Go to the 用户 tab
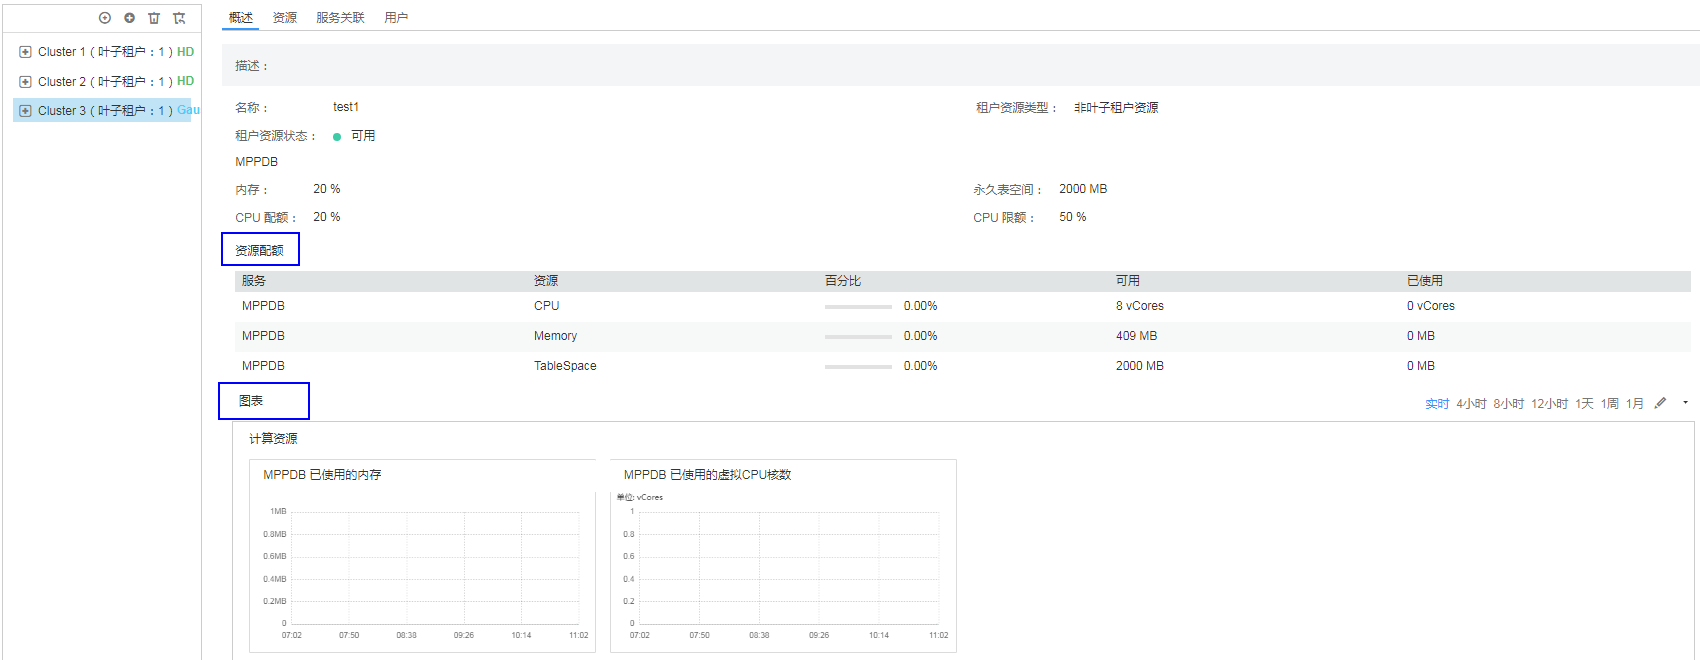1700x660 pixels. coord(396,18)
